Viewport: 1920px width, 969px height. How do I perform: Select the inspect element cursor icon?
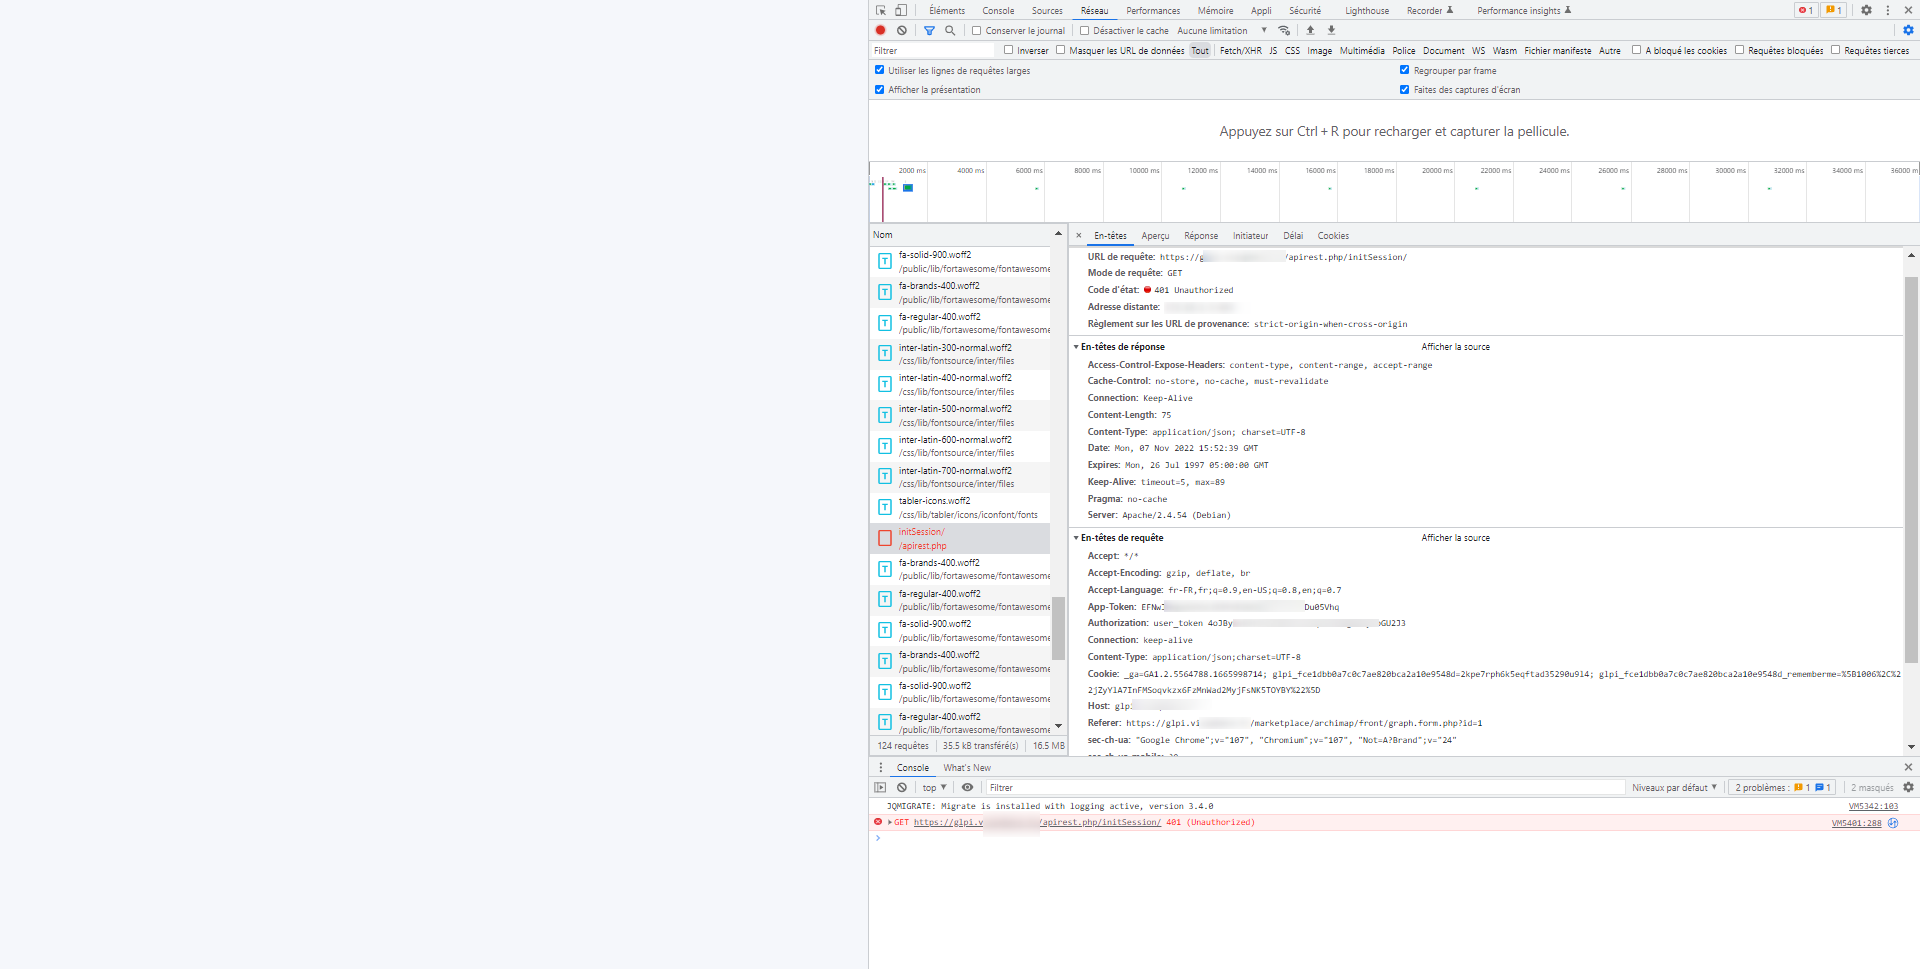pyautogui.click(x=881, y=10)
